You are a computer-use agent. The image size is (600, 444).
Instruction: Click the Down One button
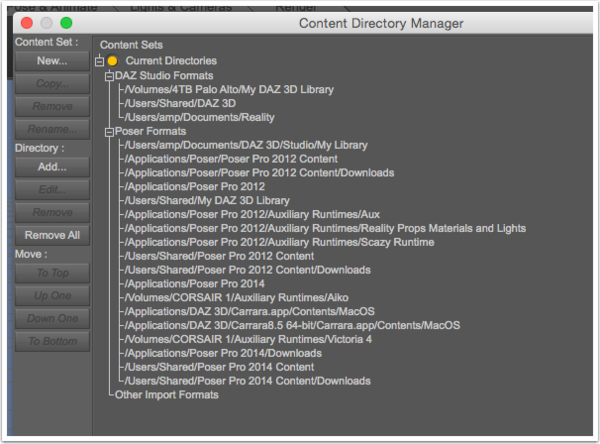[52, 318]
